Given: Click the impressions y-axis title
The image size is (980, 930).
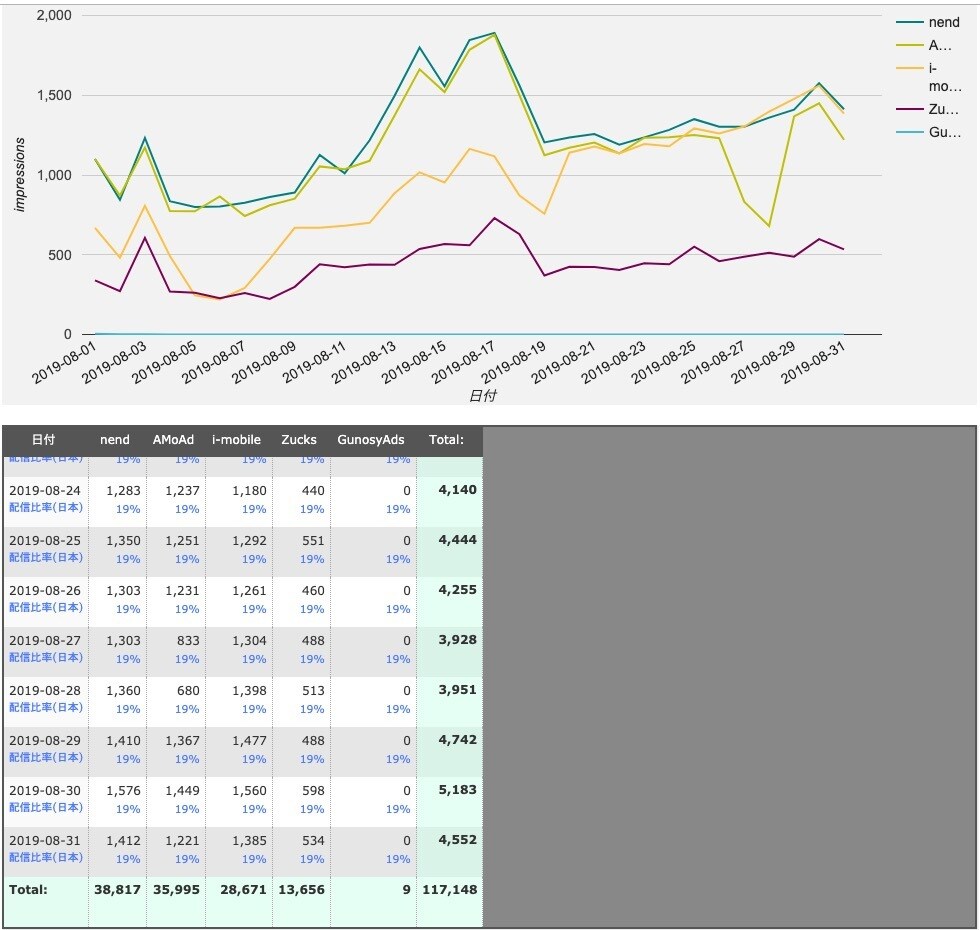Looking at the screenshot, I should (19, 175).
